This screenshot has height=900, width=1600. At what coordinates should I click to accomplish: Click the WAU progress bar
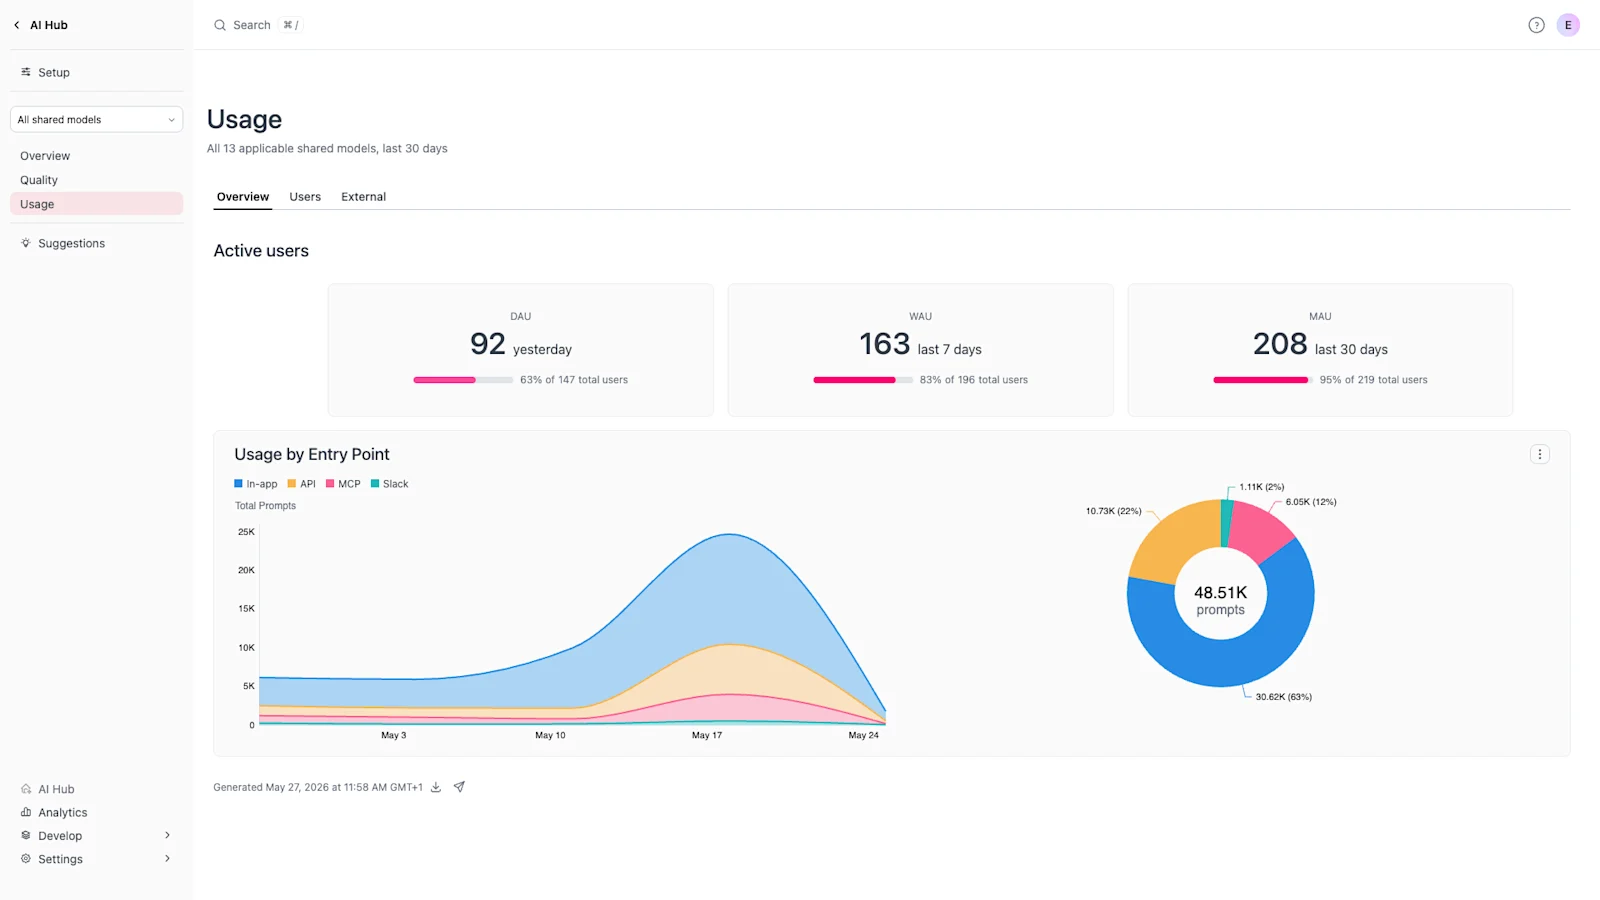coord(863,380)
